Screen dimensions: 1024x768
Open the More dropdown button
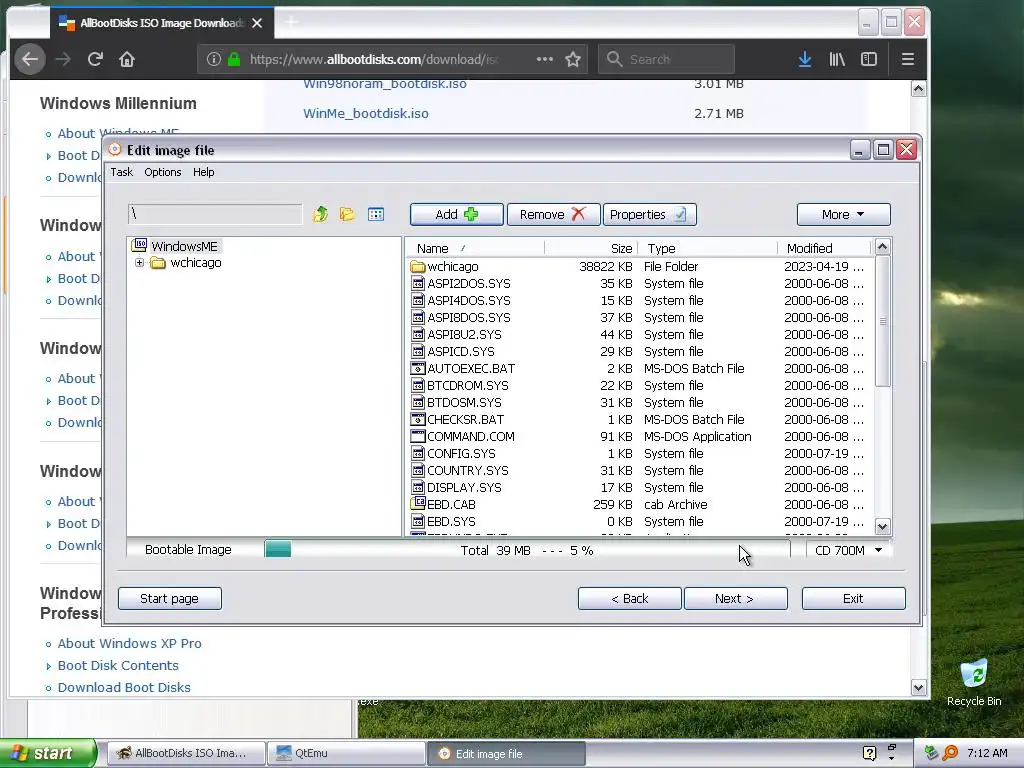point(843,214)
